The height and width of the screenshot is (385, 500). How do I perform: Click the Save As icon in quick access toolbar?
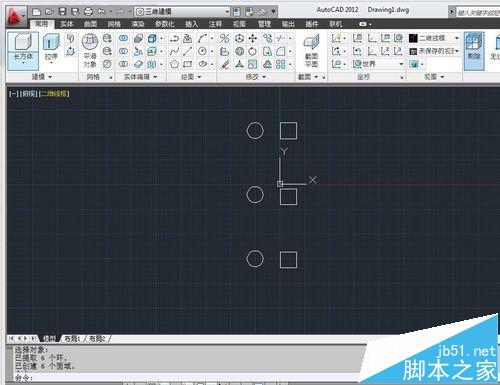[x=75, y=12]
